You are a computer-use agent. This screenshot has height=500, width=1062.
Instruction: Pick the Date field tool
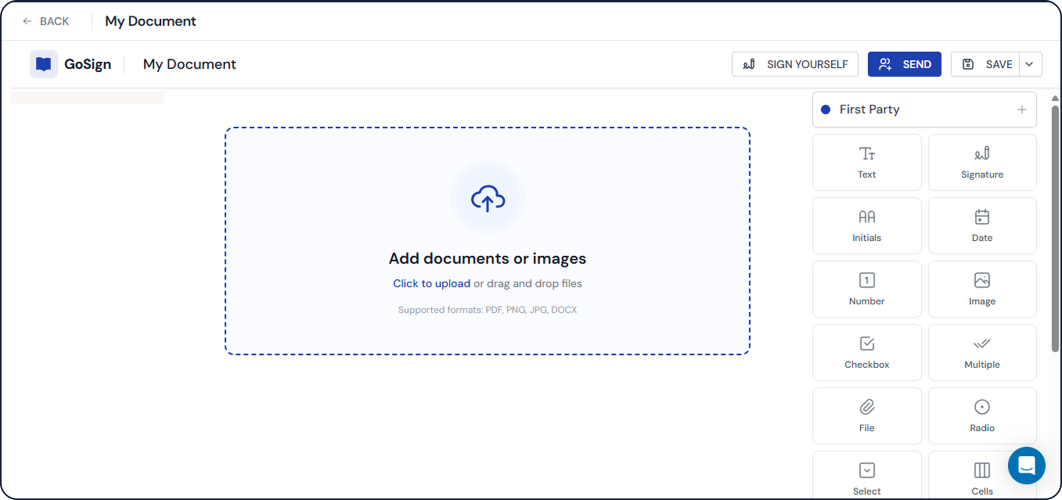pyautogui.click(x=982, y=226)
